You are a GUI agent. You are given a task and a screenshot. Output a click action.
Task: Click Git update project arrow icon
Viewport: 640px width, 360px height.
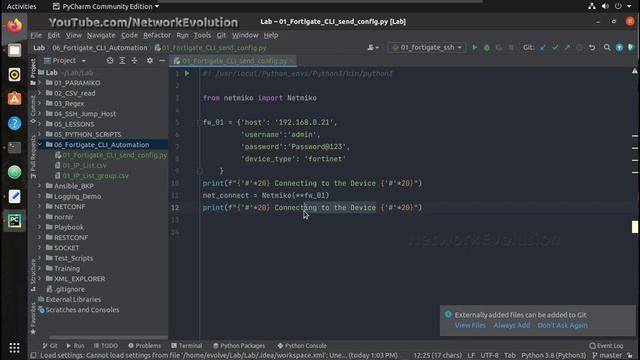(543, 48)
